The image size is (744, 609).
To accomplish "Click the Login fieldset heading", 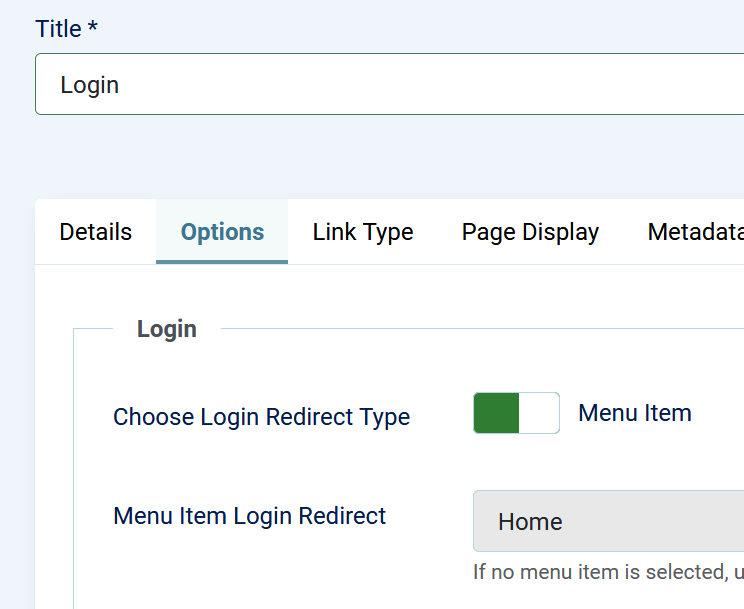I will [167, 329].
